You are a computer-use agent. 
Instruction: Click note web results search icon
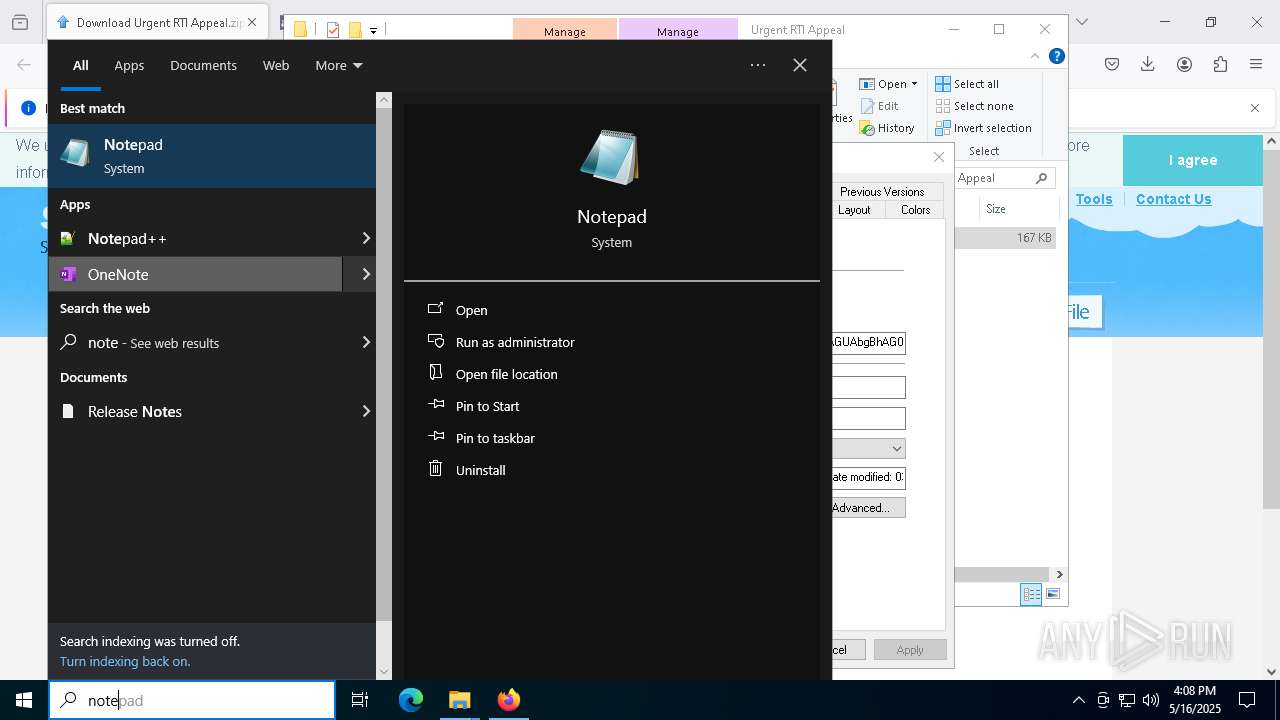coord(68,342)
